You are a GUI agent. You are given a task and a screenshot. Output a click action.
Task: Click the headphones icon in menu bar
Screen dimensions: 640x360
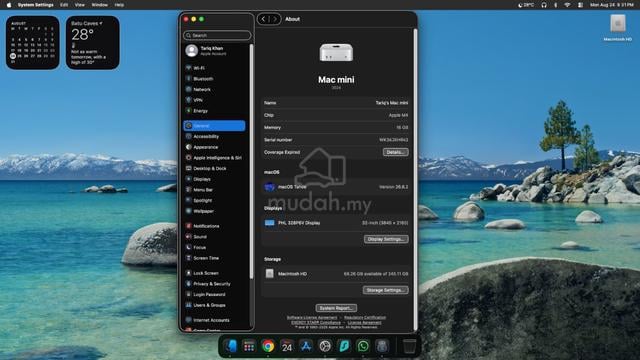(x=544, y=5)
